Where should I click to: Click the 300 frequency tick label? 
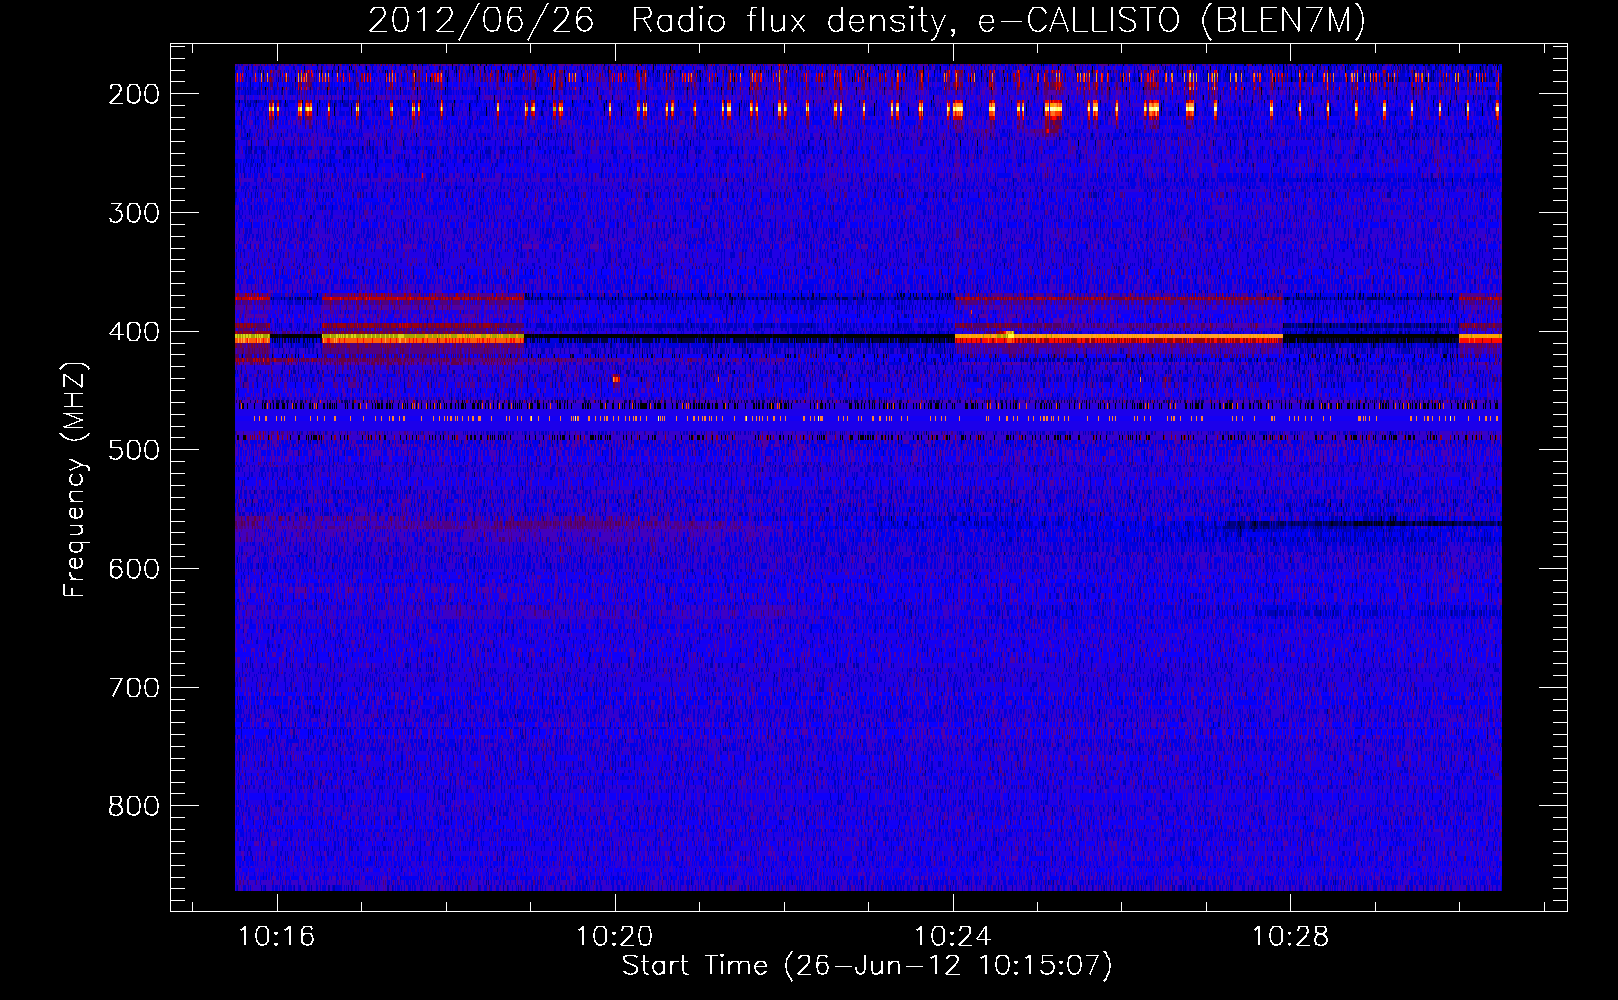(134, 213)
